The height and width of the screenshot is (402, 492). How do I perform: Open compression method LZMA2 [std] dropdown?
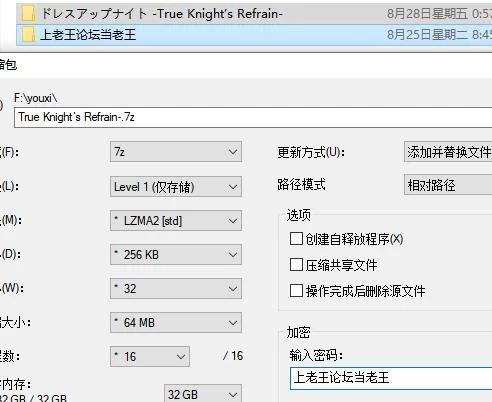tap(176, 220)
